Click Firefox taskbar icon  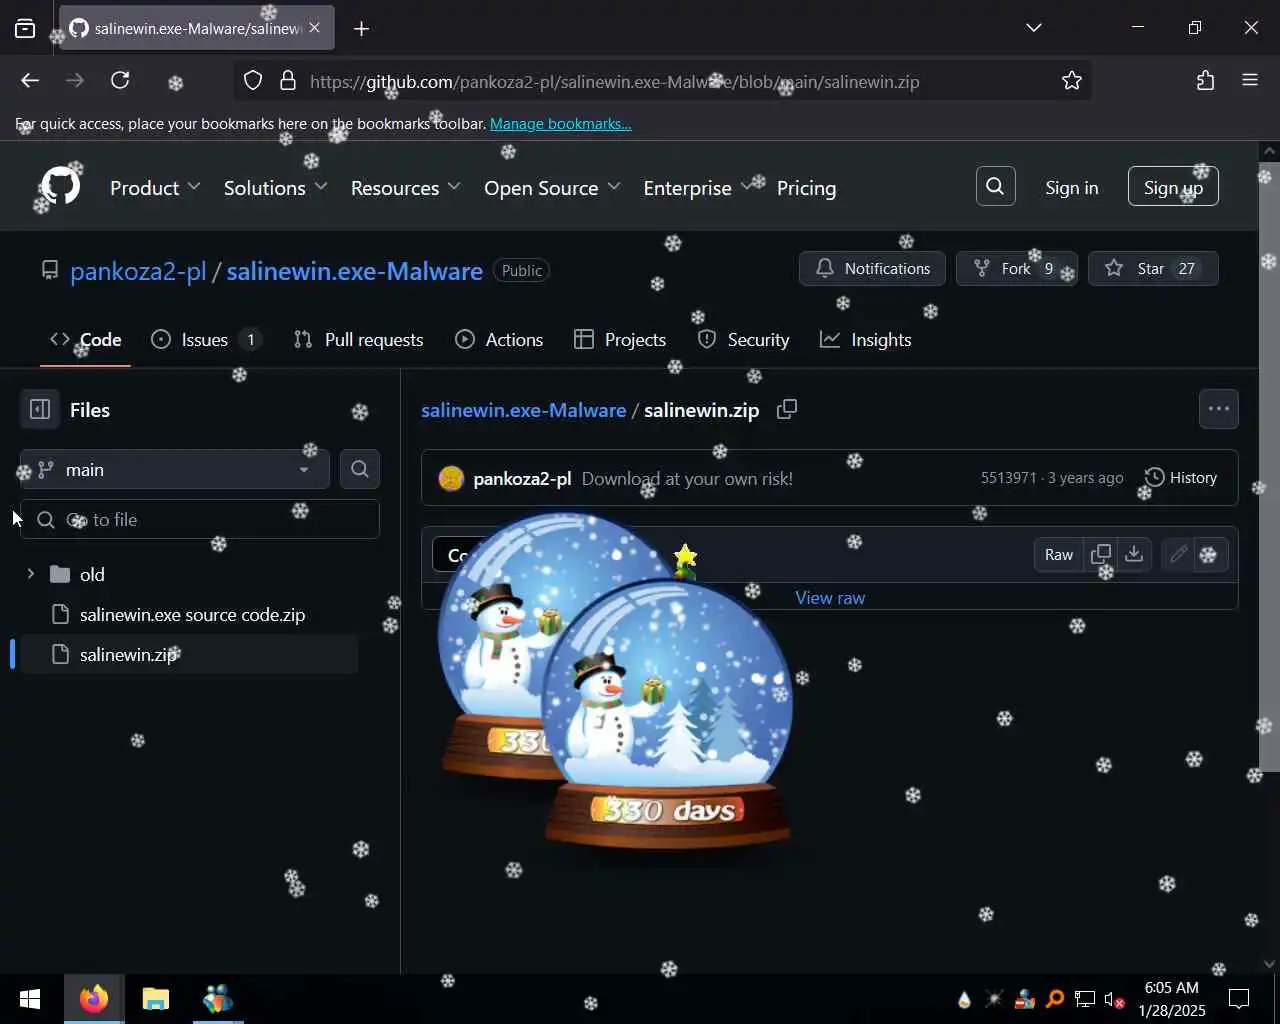click(x=94, y=999)
